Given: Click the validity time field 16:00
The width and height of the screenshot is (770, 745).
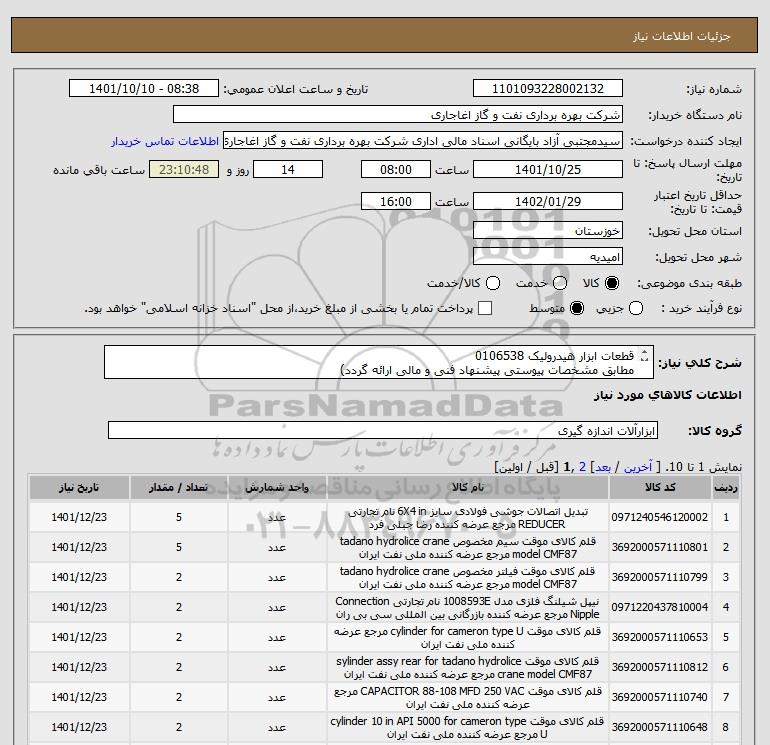Looking at the screenshot, I should coord(396,201).
